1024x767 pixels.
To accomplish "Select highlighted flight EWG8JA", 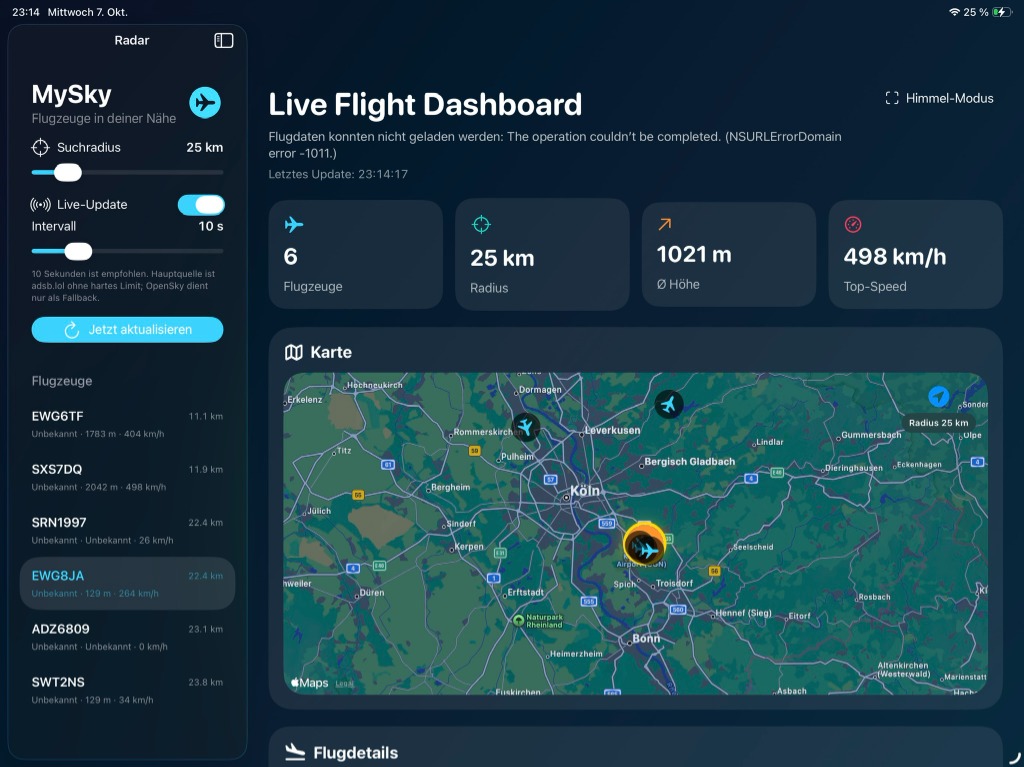I will pos(127,583).
